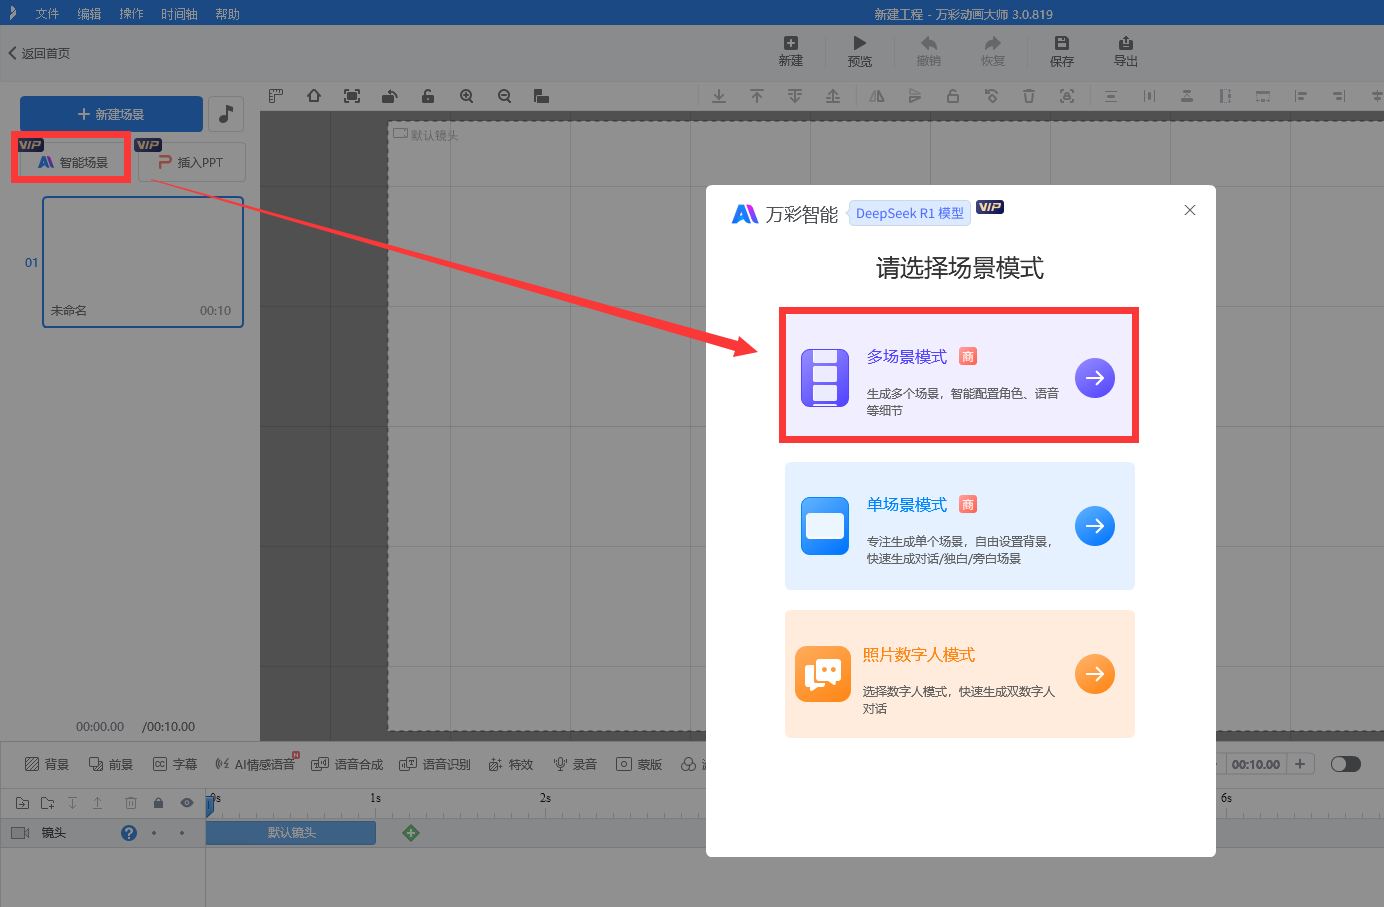The image size is (1384, 907).
Task: Toggle the timeline eye visibility icon
Action: (186, 803)
